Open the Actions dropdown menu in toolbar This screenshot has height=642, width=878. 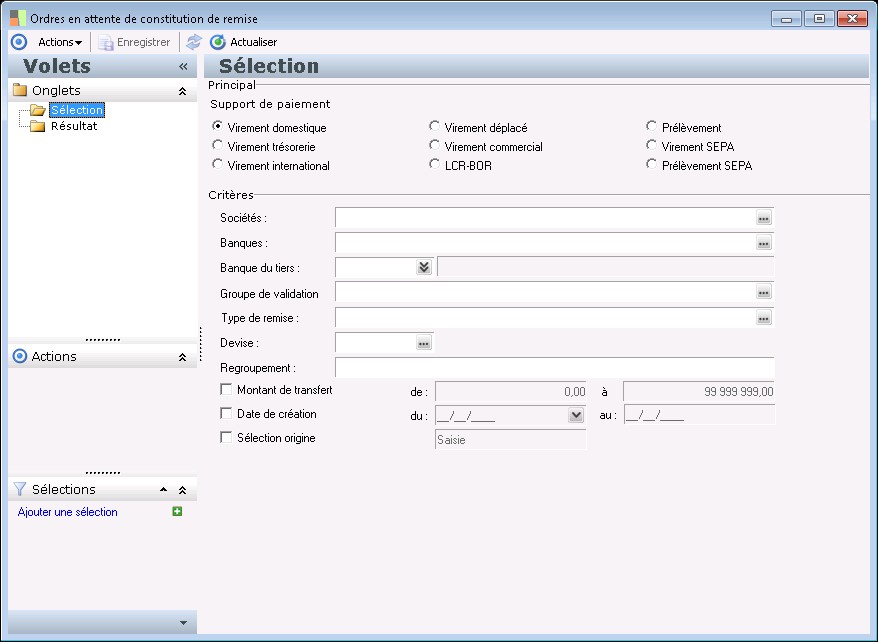60,42
